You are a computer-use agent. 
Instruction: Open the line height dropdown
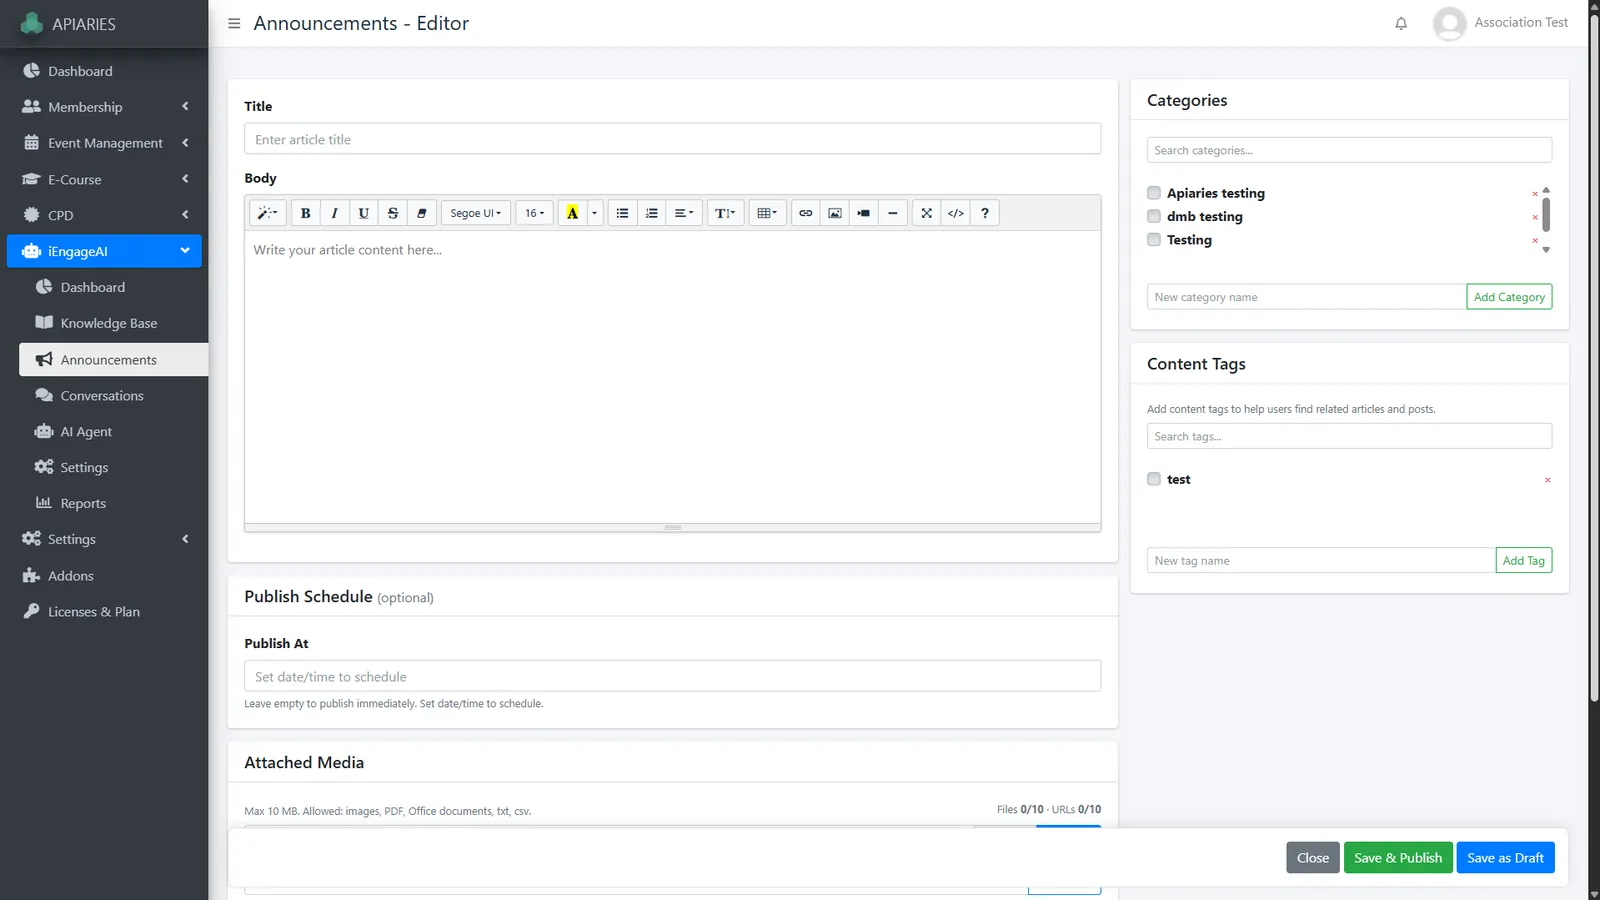(725, 213)
